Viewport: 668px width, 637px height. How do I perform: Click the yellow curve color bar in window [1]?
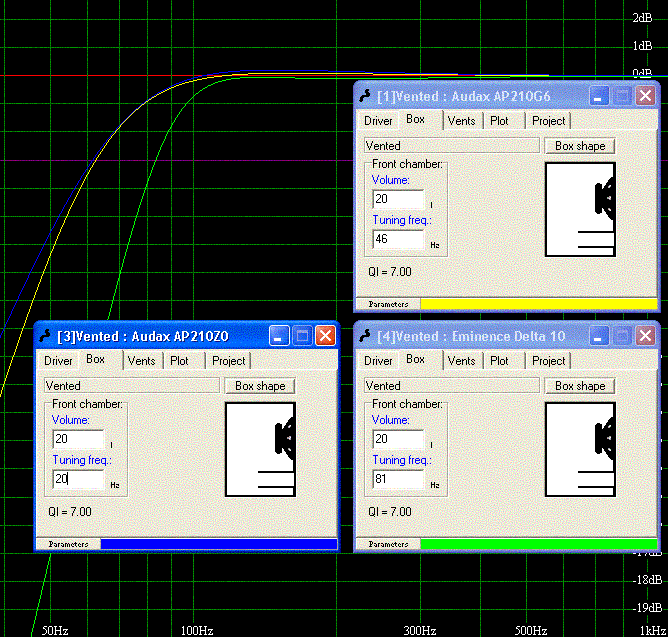tap(539, 304)
